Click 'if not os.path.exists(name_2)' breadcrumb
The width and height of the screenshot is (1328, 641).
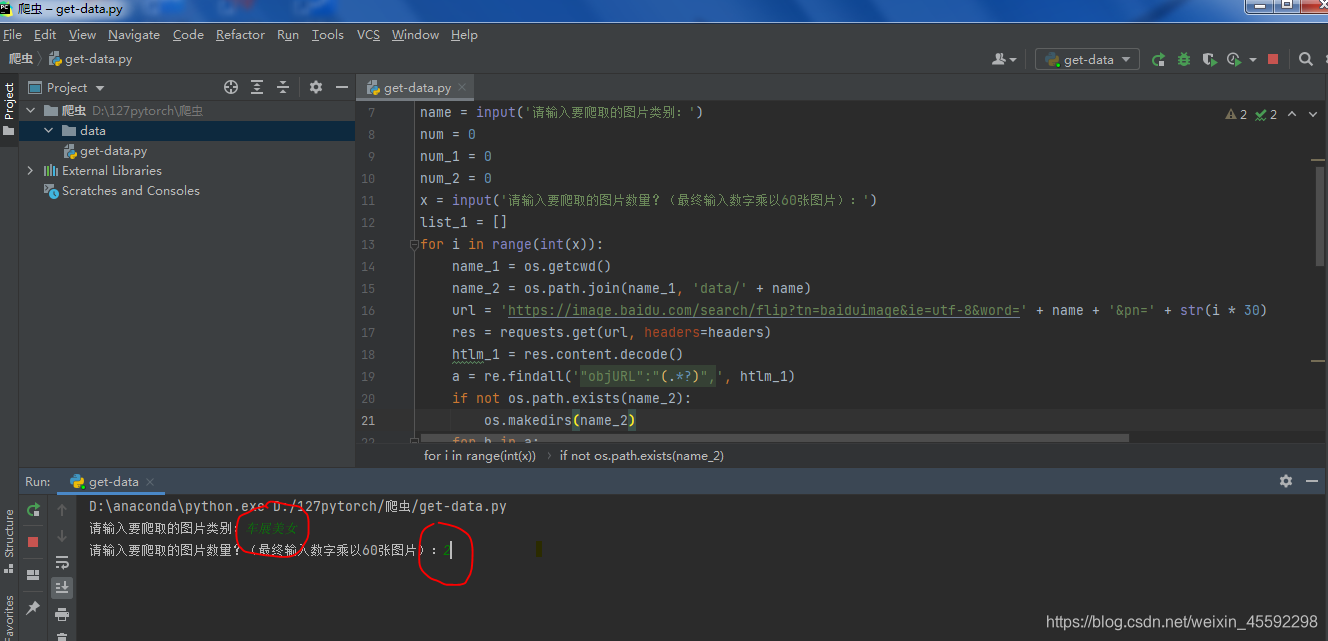(641, 456)
